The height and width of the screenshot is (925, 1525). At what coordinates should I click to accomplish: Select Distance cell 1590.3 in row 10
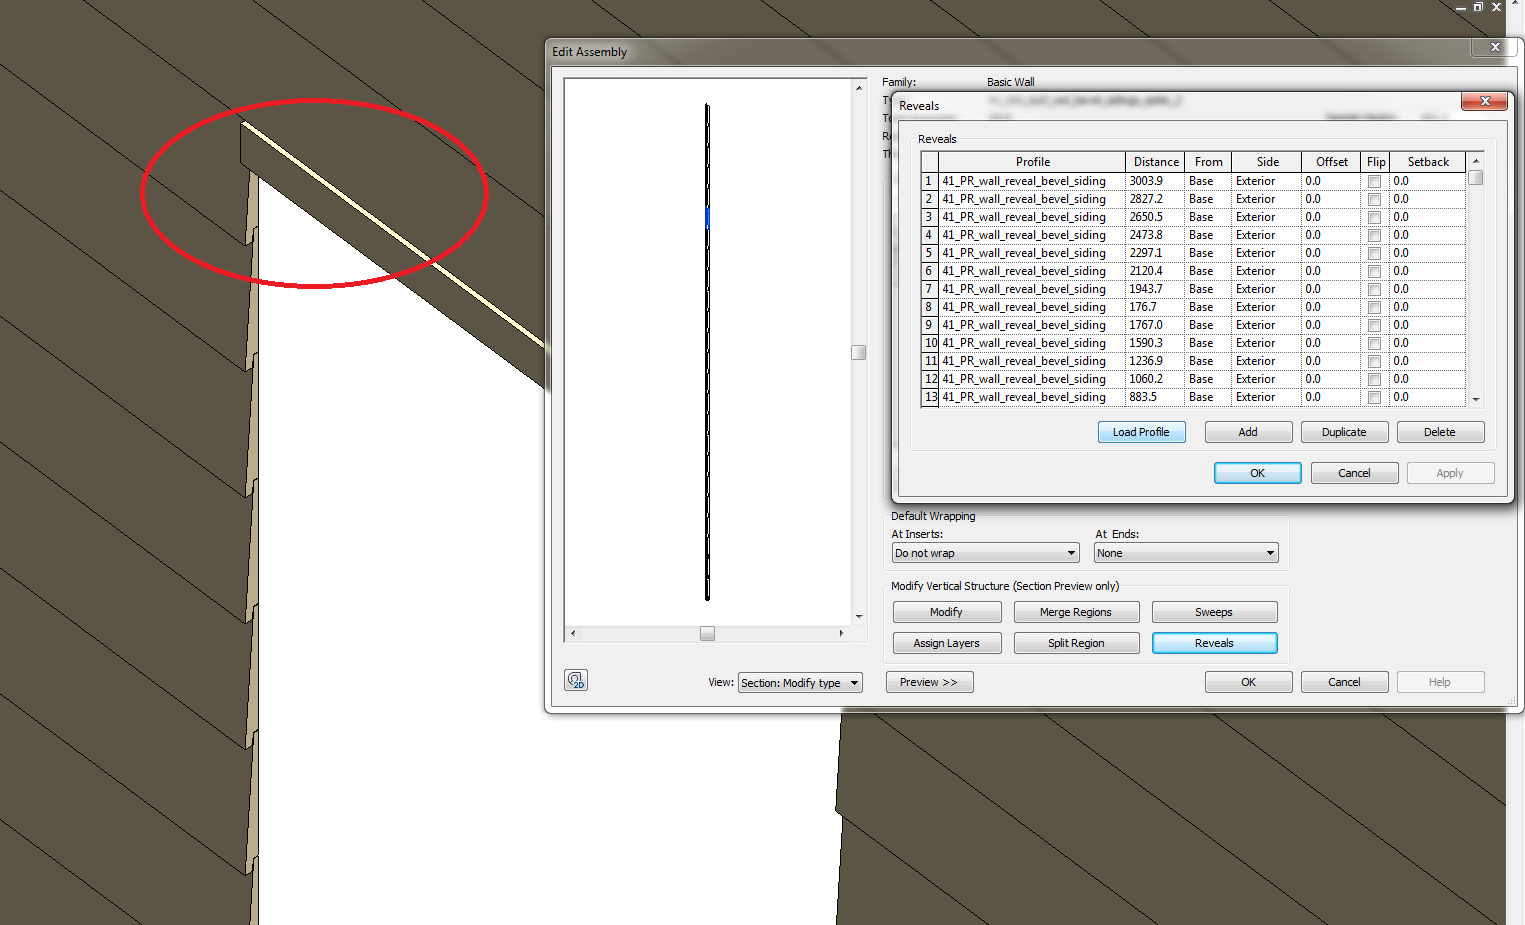click(1155, 343)
